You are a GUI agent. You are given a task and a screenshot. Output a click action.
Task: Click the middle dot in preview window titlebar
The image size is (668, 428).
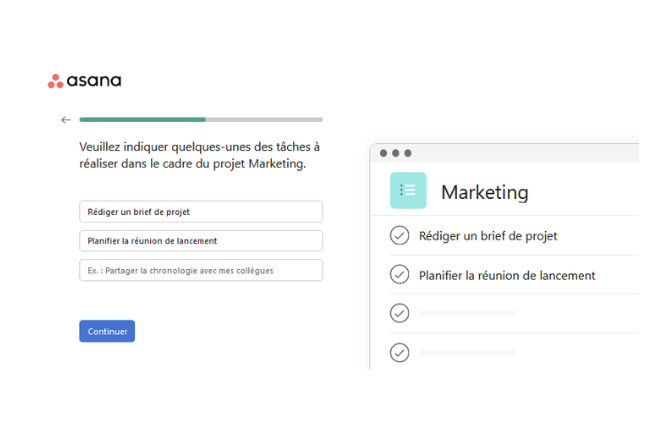[396, 153]
